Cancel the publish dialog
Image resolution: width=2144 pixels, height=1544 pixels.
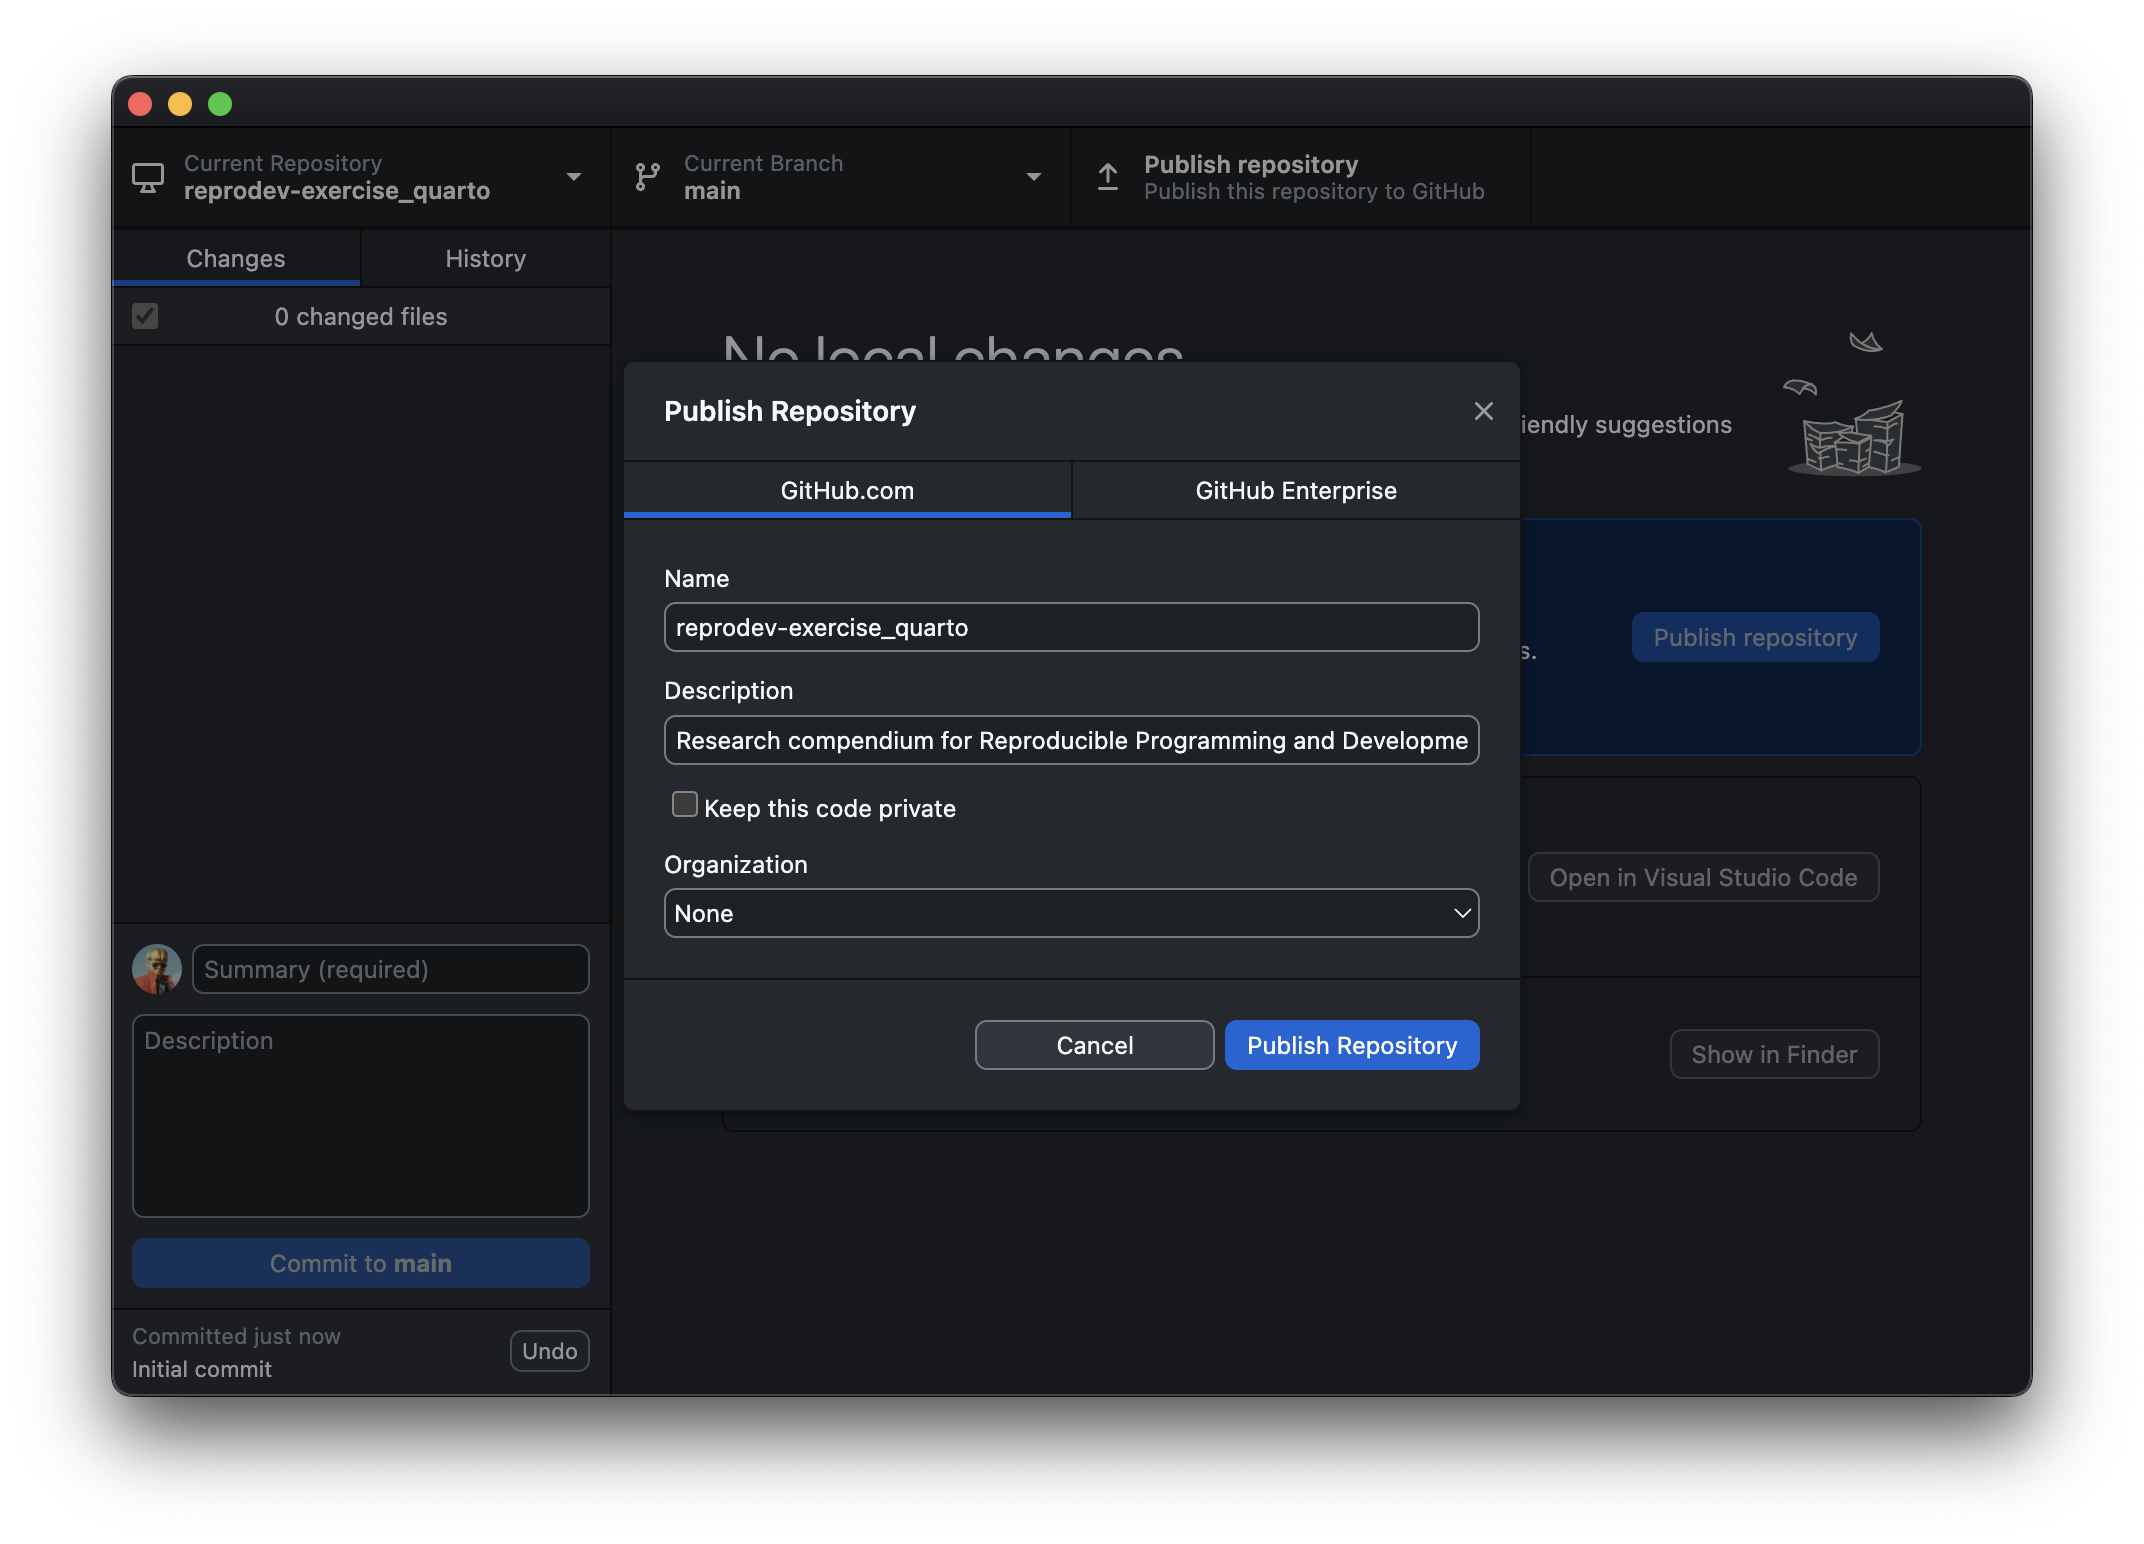(1095, 1045)
